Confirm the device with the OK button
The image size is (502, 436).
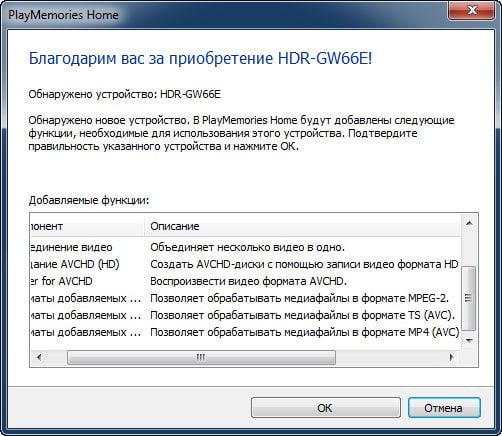[325, 407]
